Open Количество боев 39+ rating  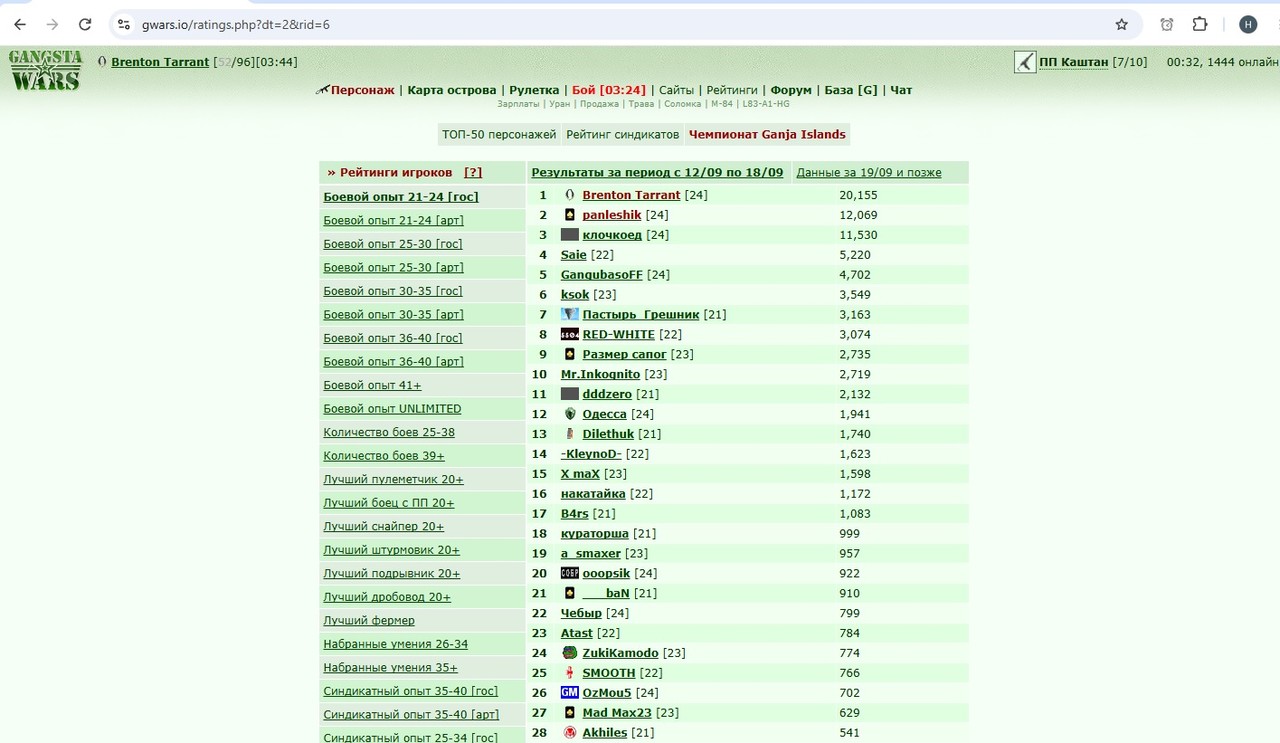pos(384,456)
